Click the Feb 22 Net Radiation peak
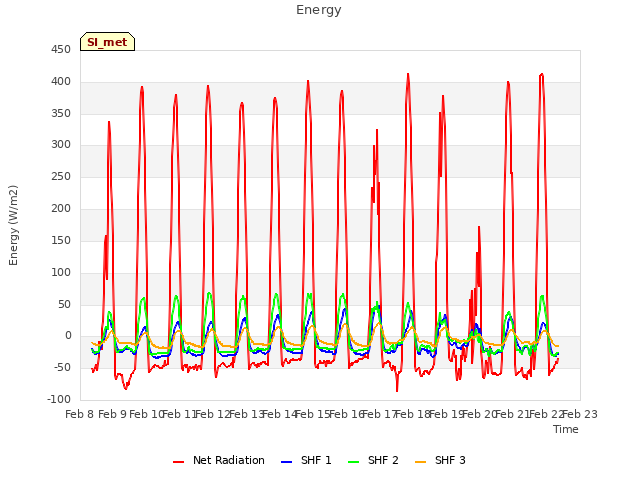The image size is (640, 480). (542, 75)
